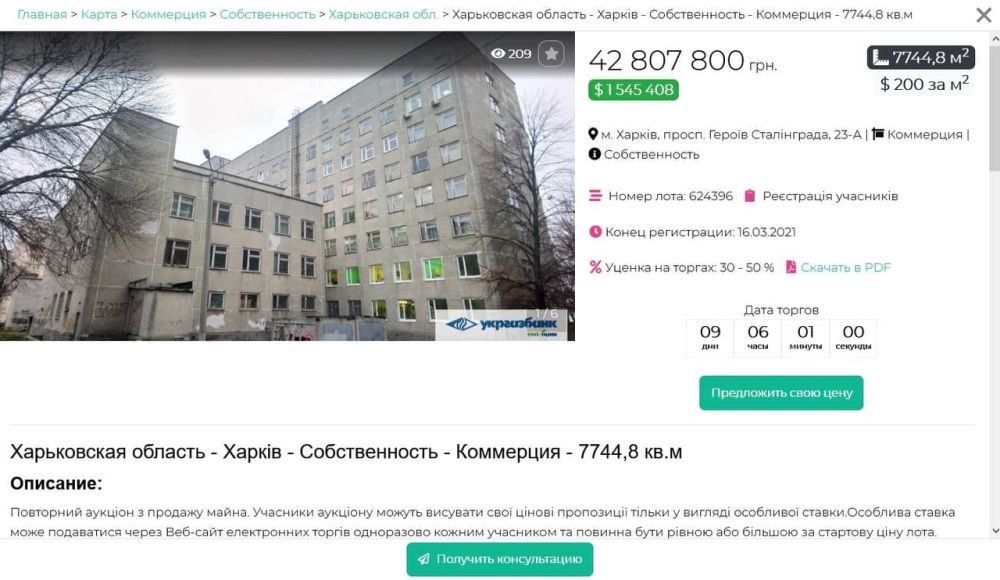Screen dimensions: 1000x580
Task: Click Получить консультацию button
Action: click(x=500, y=559)
